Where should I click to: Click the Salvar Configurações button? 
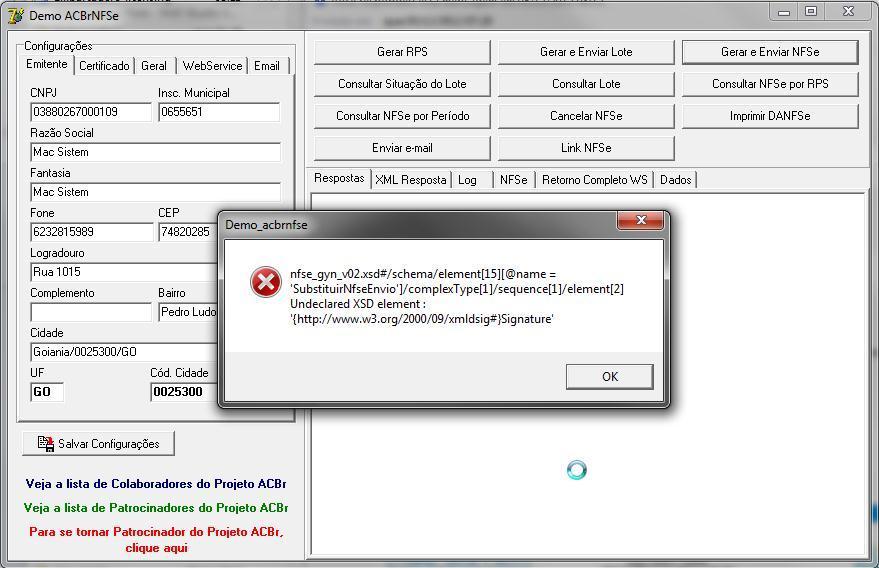pos(98,444)
